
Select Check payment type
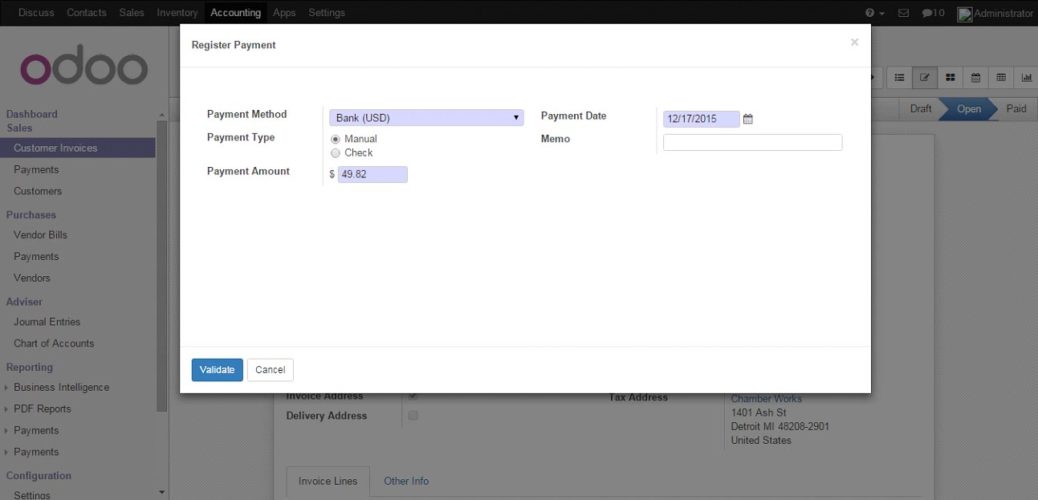pos(335,153)
